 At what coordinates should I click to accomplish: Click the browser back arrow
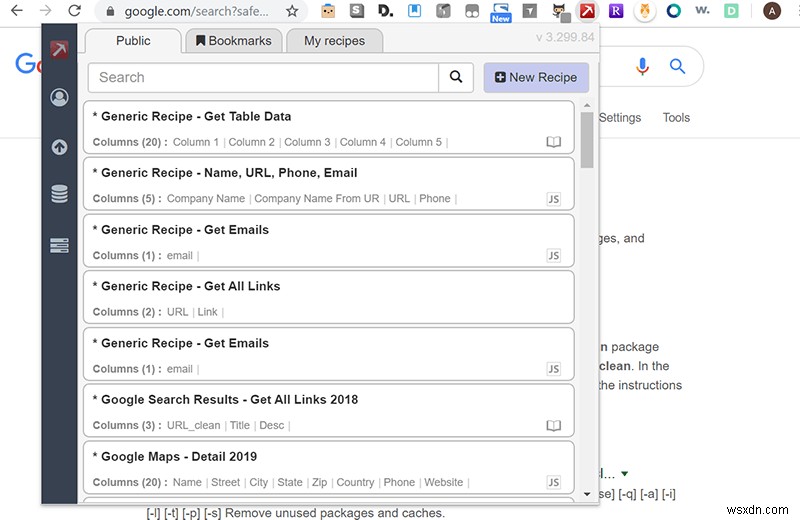17,10
